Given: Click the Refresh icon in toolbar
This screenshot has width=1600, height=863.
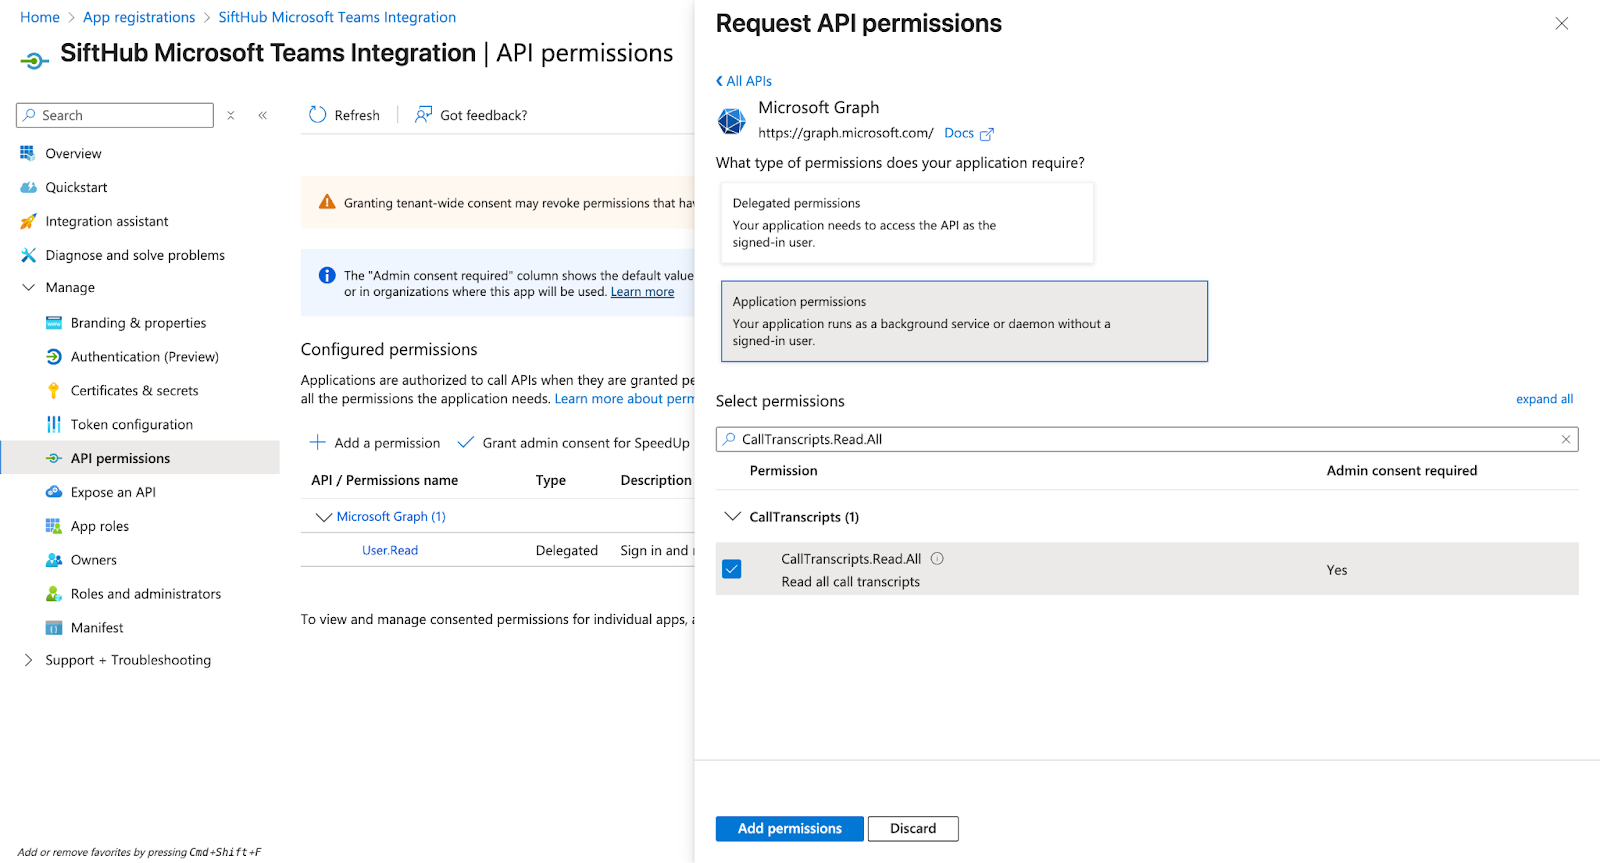Looking at the screenshot, I should pos(318,115).
